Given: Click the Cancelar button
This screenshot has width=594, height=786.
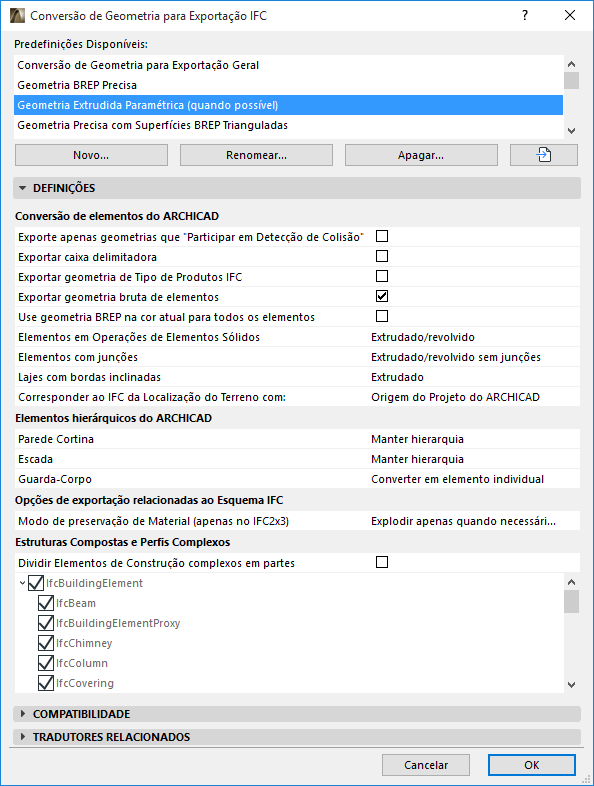Looking at the screenshot, I should [426, 765].
